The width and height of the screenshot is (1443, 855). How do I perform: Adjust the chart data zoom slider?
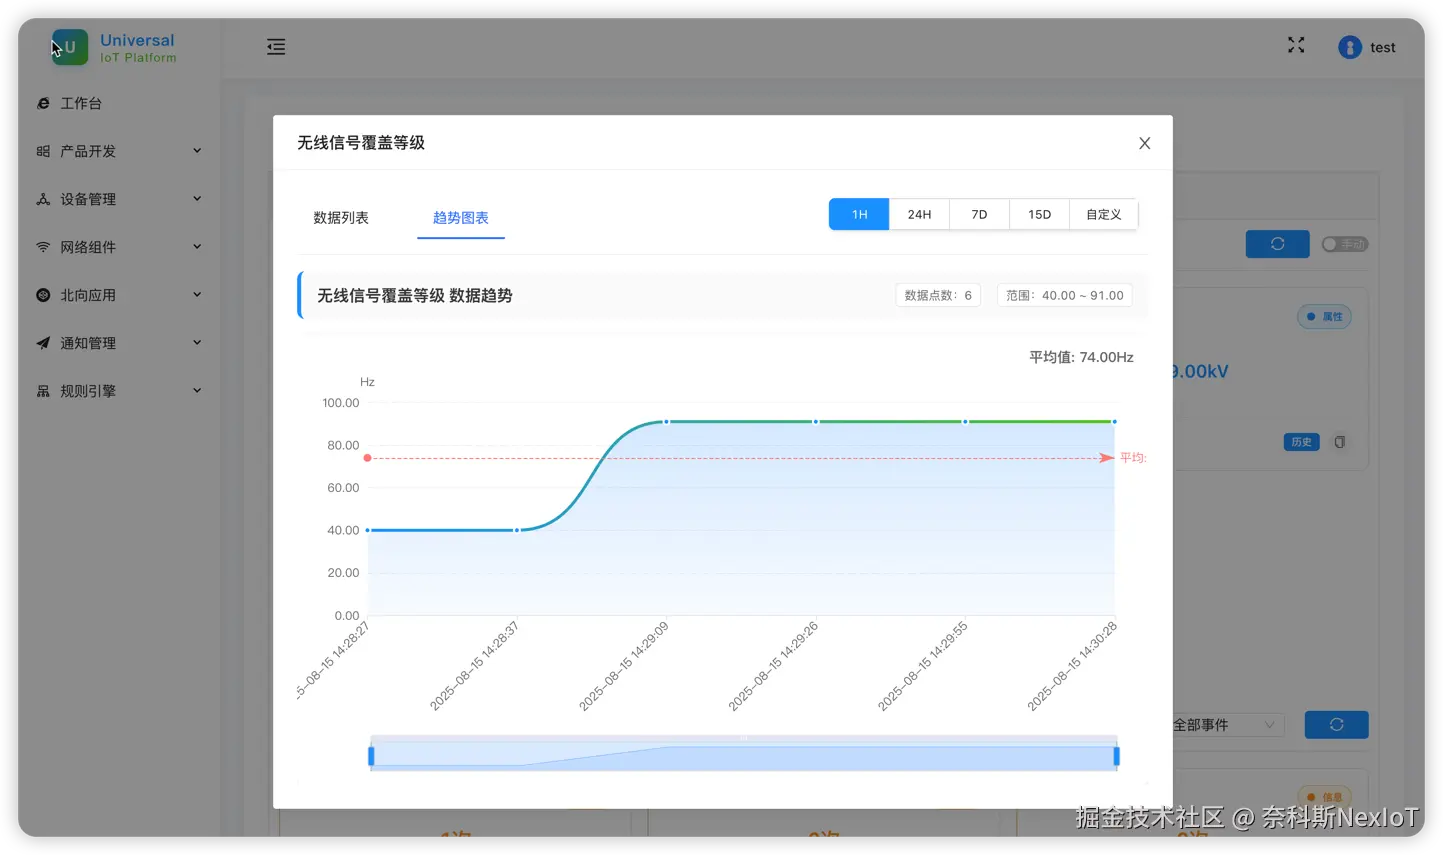[x=742, y=753]
